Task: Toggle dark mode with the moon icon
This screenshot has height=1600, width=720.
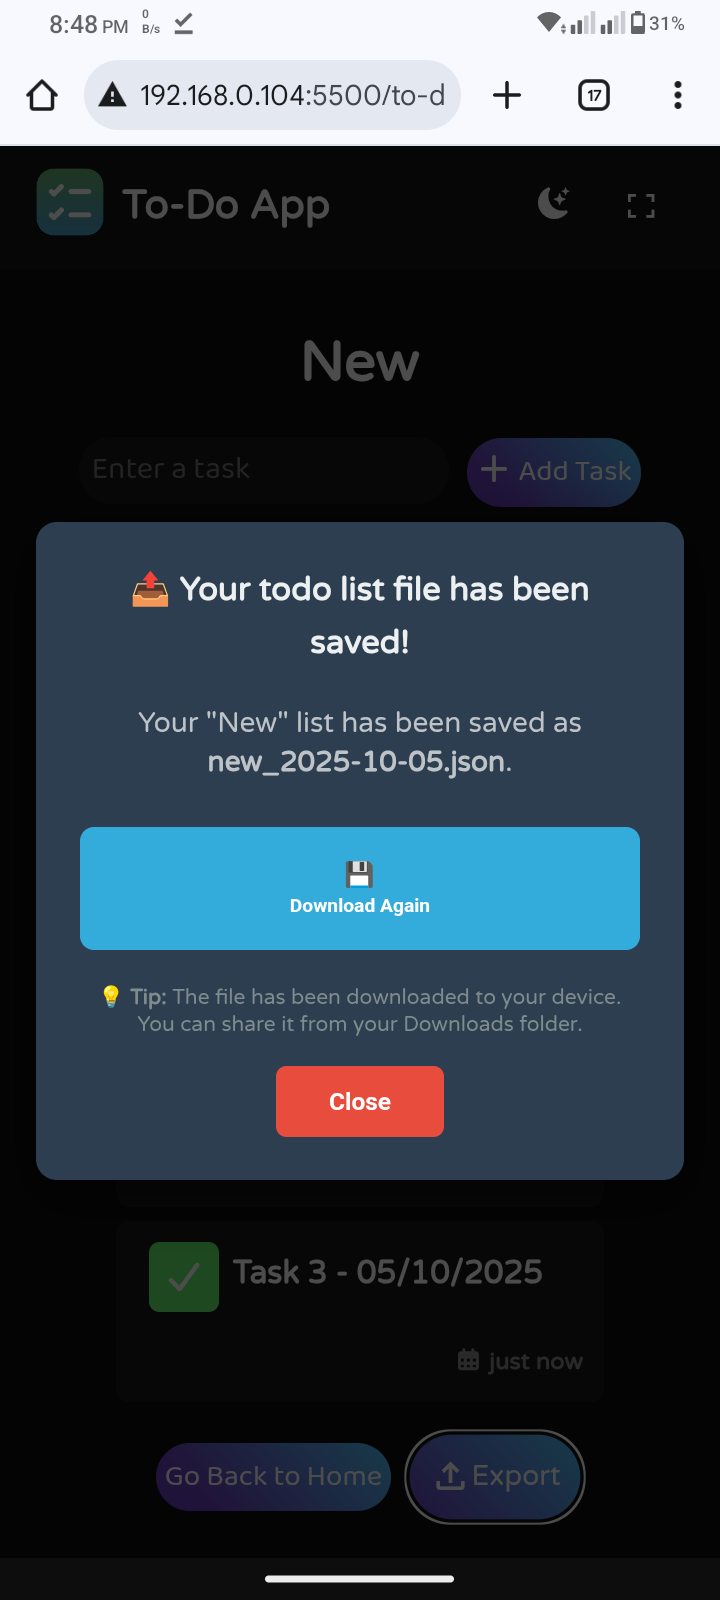Action: pos(553,203)
